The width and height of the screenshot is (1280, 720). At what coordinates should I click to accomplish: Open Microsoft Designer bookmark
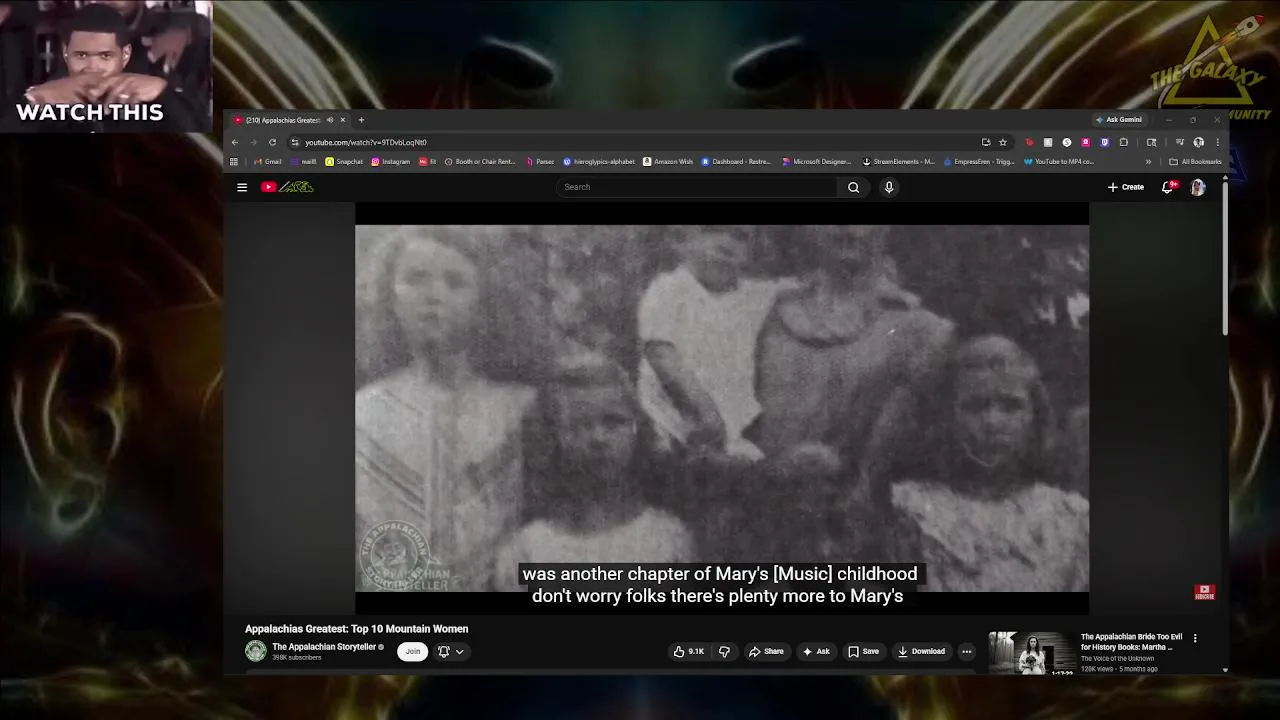(817, 161)
